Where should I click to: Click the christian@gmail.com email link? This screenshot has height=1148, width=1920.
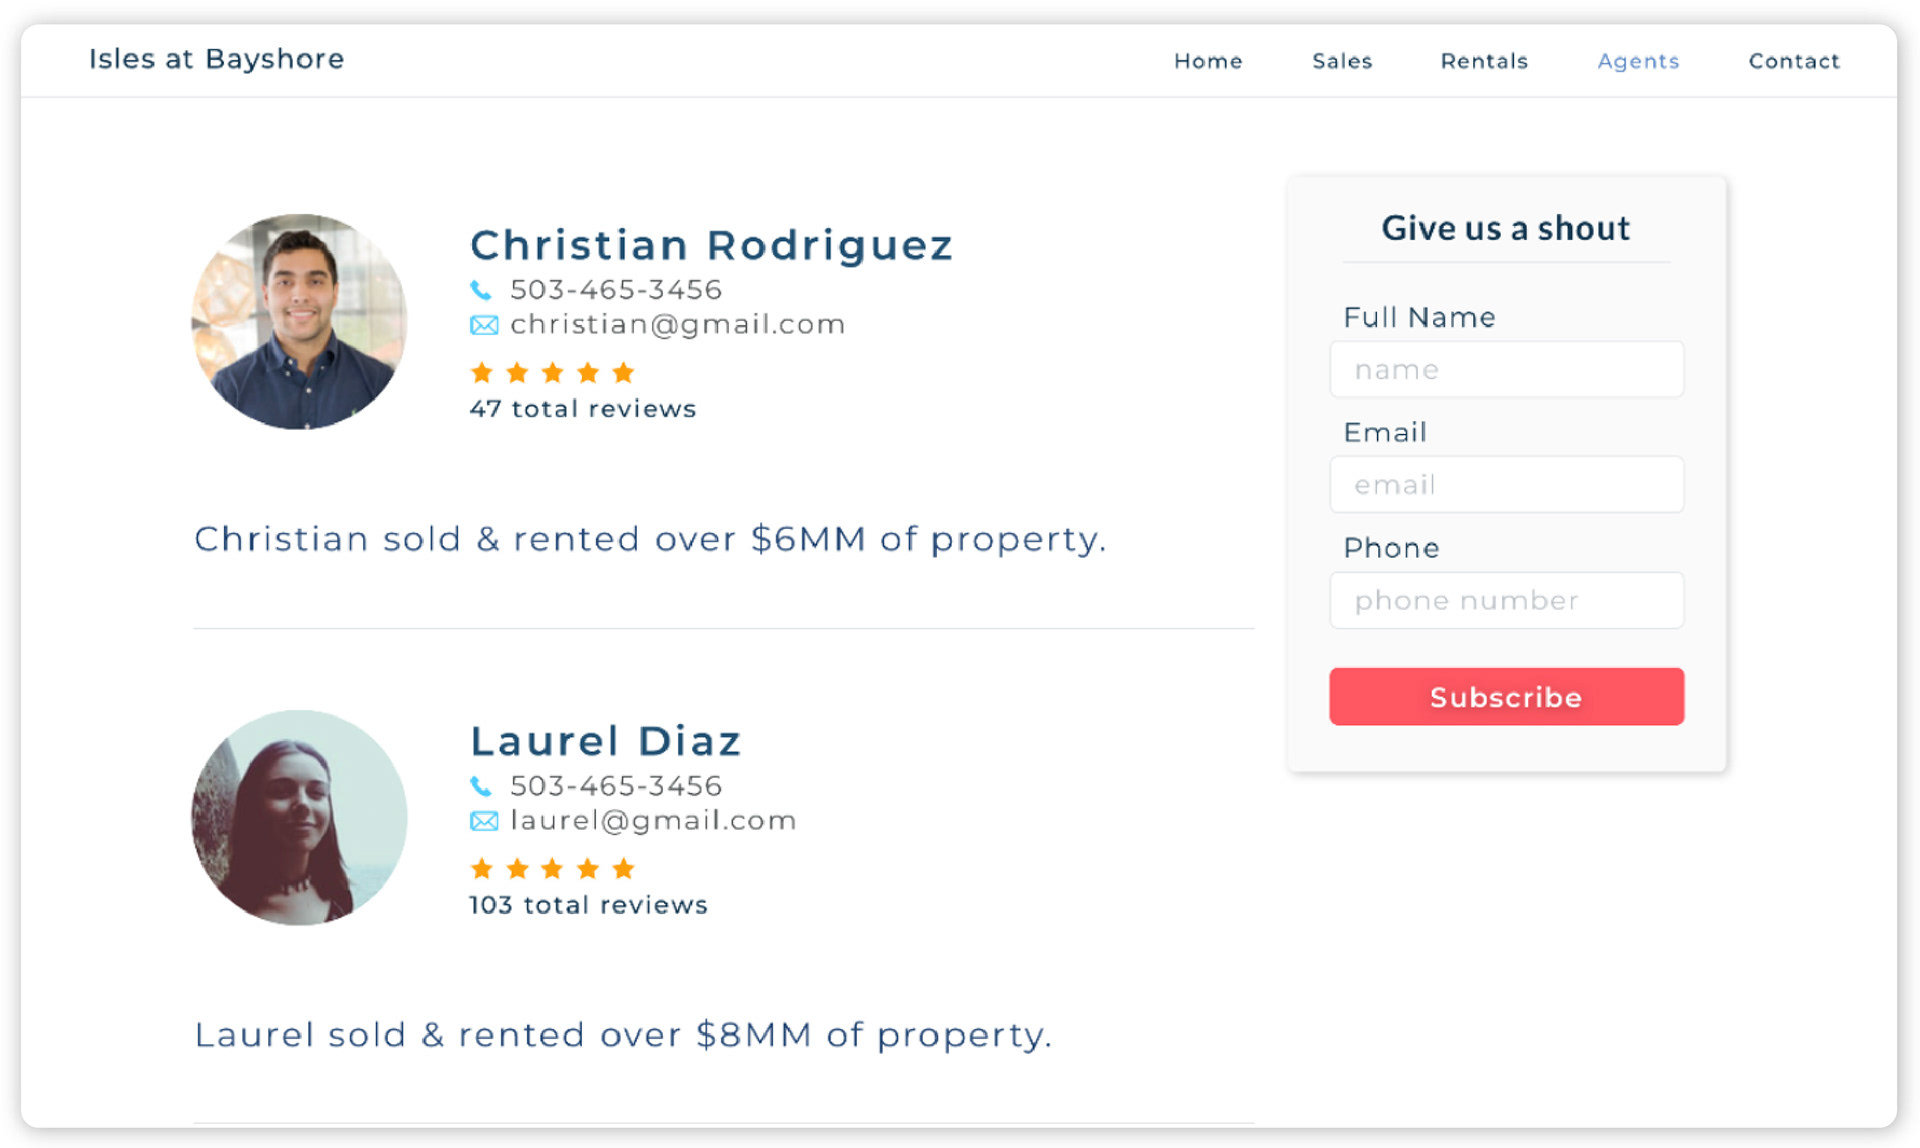[677, 325]
